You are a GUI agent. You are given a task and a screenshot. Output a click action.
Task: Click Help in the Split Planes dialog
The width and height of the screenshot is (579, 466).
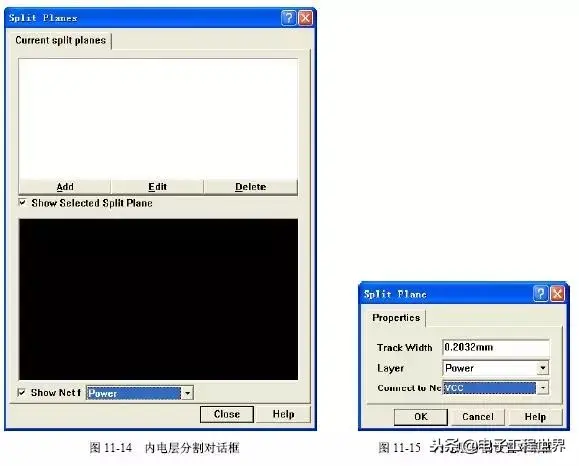[283, 414]
